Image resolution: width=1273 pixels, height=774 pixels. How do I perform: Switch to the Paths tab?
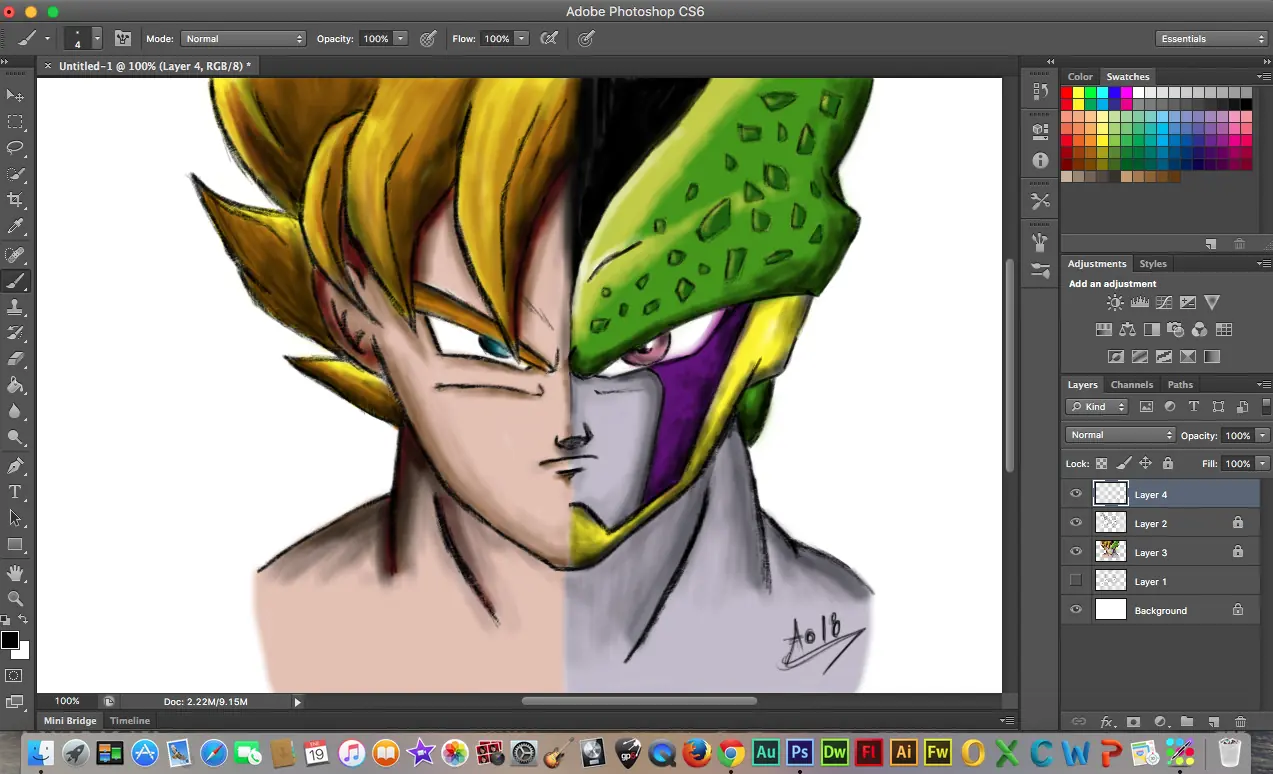1180,384
